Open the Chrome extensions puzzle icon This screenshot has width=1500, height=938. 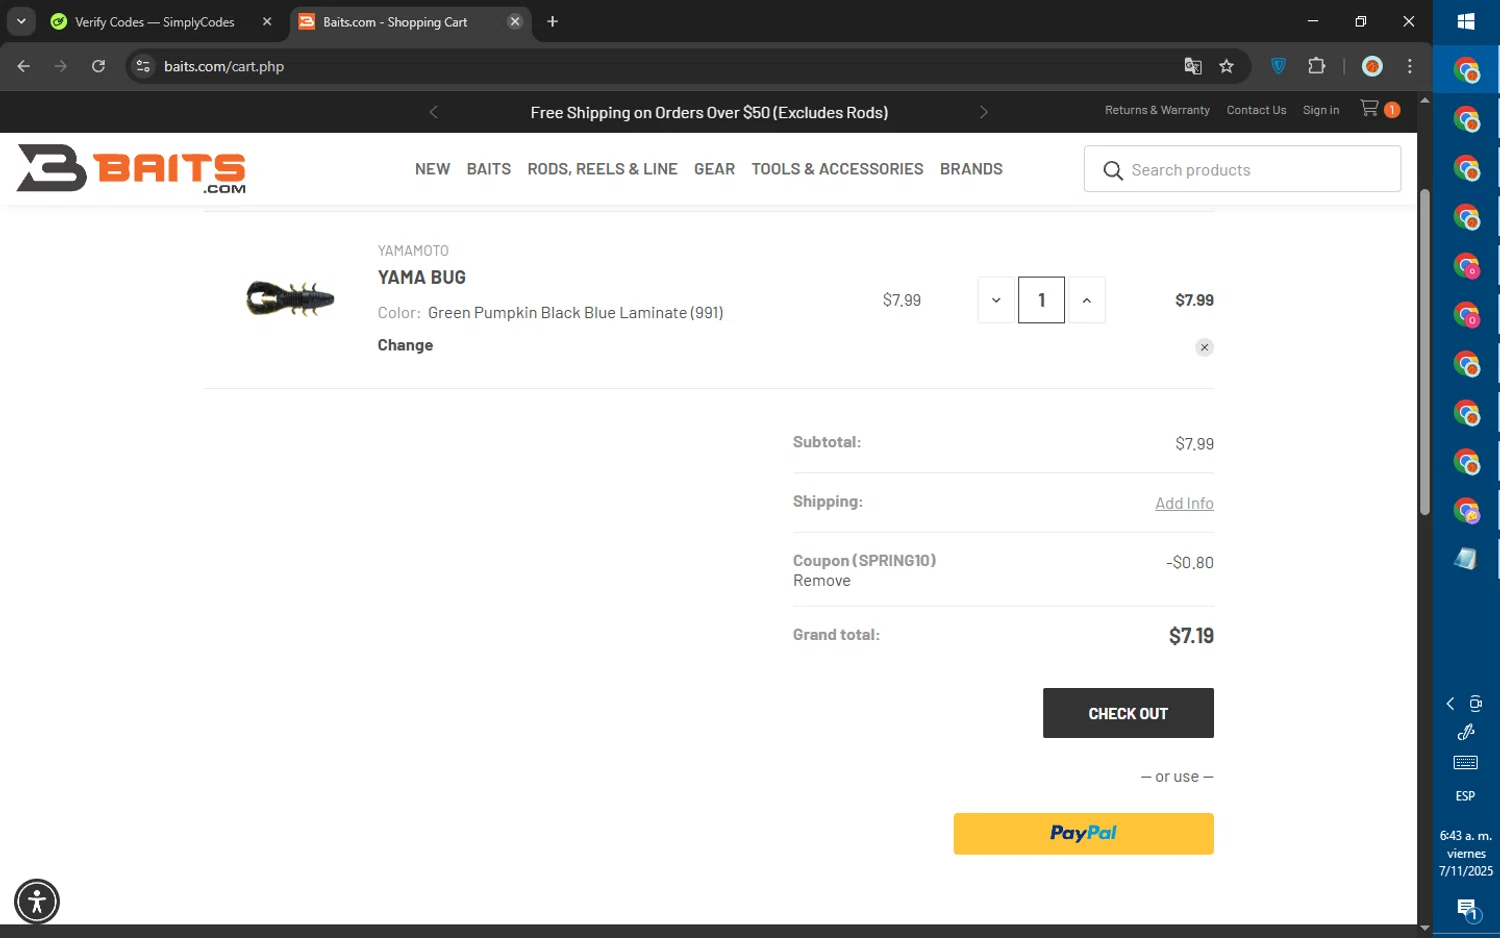[1316, 66]
